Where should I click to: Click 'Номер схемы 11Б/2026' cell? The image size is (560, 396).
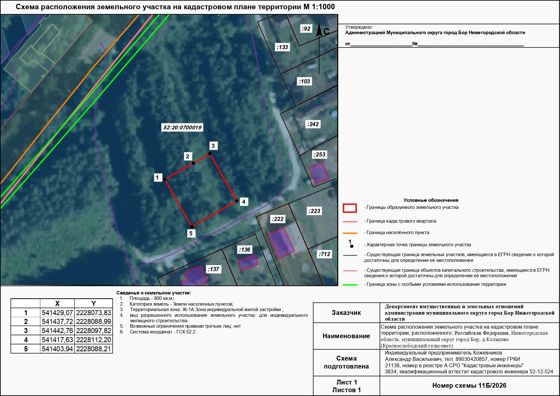click(469, 386)
